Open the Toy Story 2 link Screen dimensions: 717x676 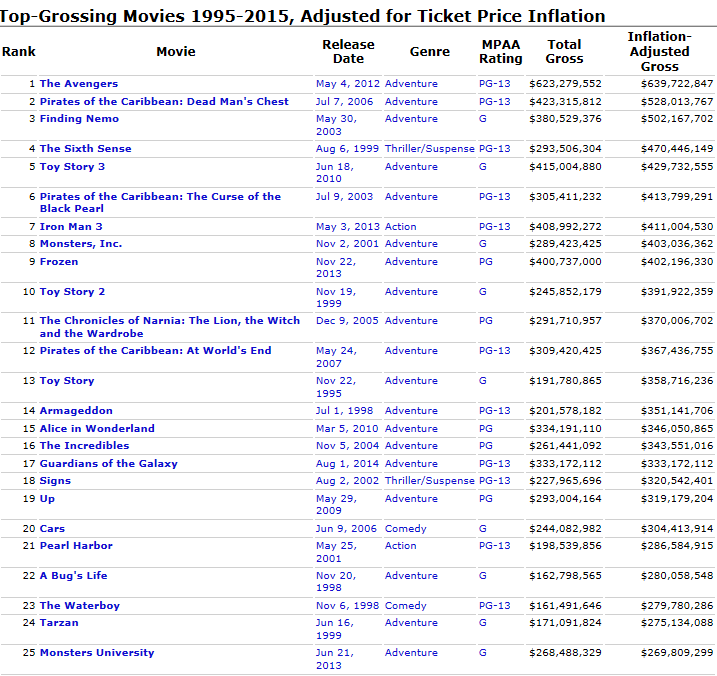click(x=72, y=292)
